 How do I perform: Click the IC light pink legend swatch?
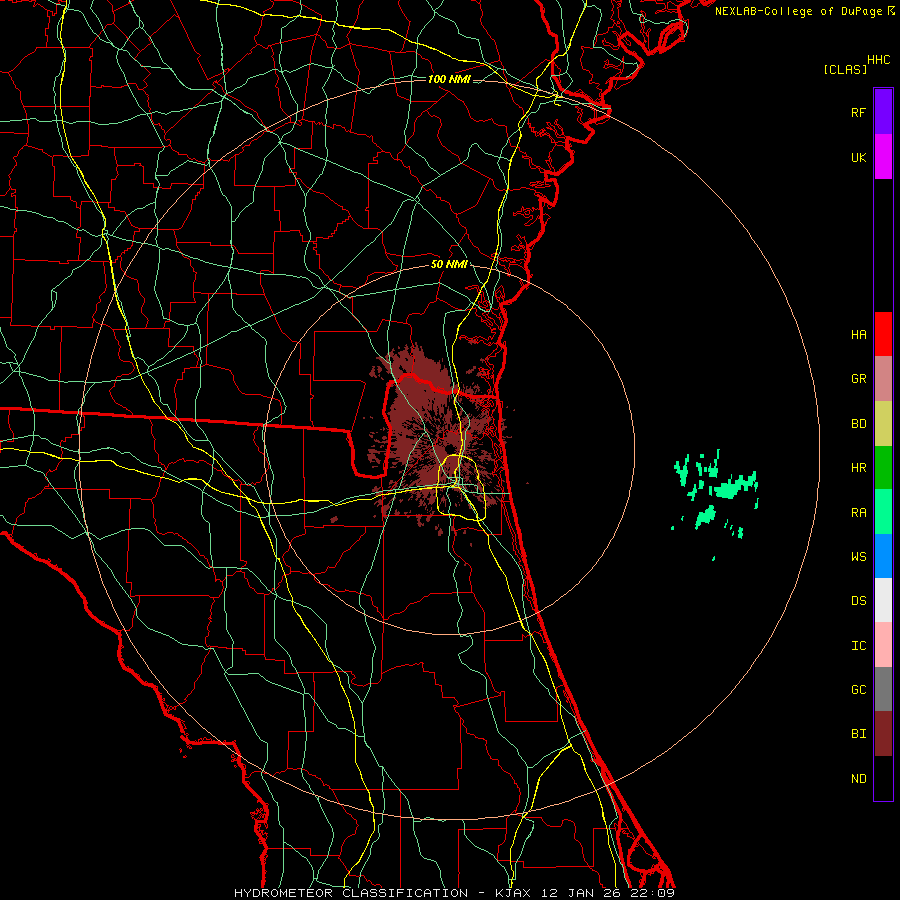pos(883,645)
